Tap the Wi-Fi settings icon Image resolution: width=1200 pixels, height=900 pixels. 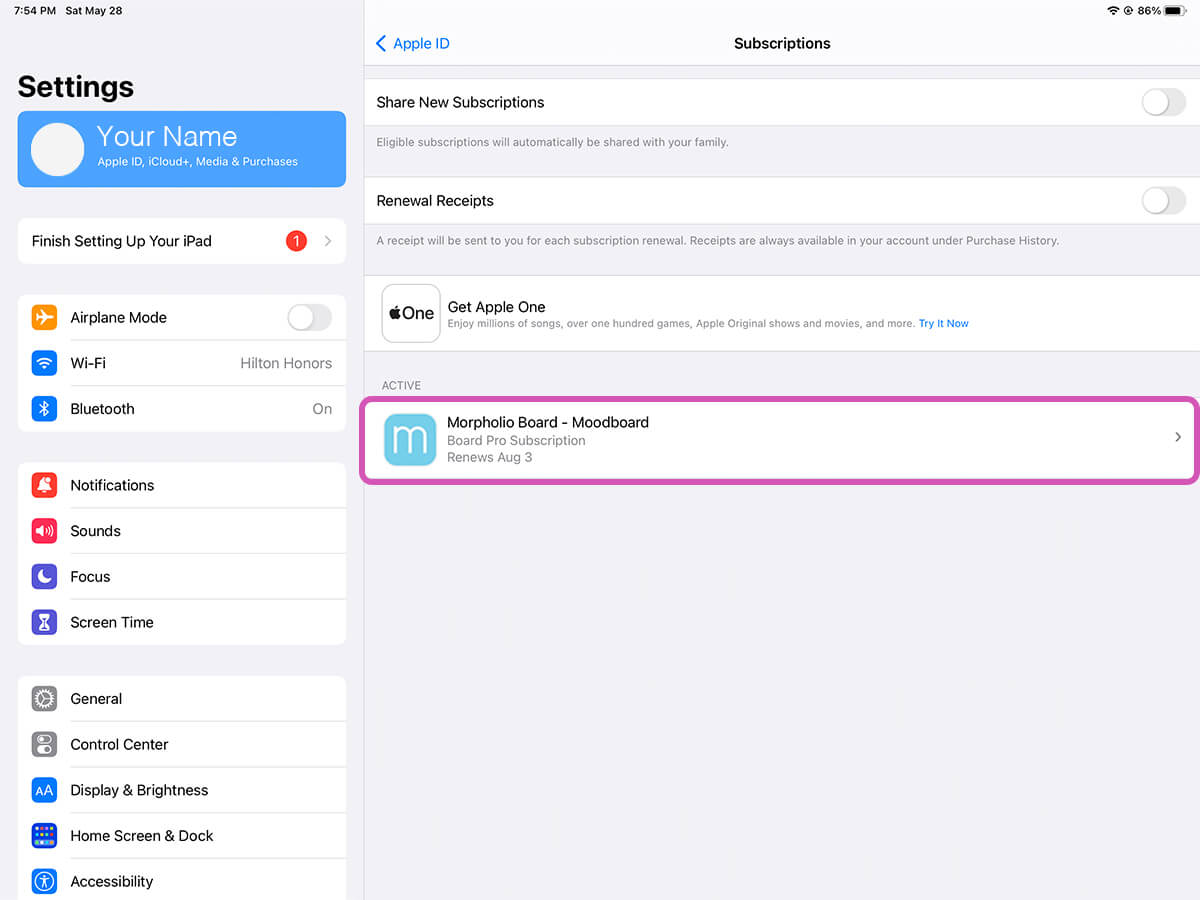click(x=44, y=363)
